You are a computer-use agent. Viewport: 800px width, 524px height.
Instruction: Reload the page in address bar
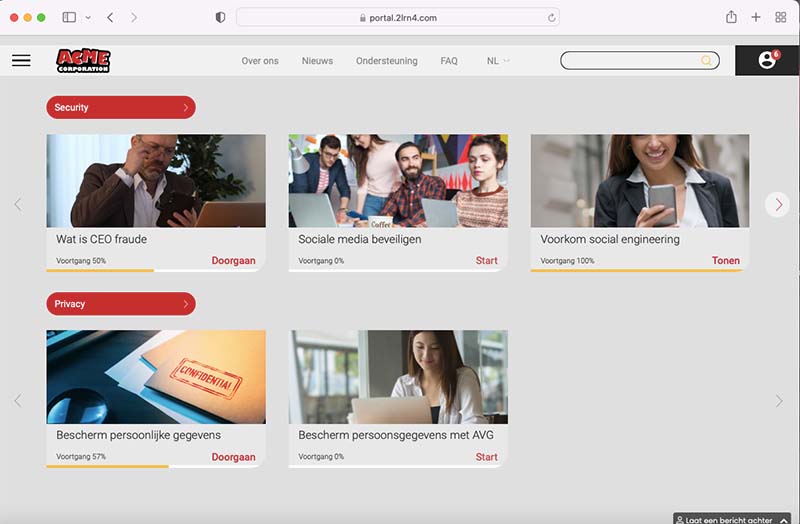(x=551, y=17)
